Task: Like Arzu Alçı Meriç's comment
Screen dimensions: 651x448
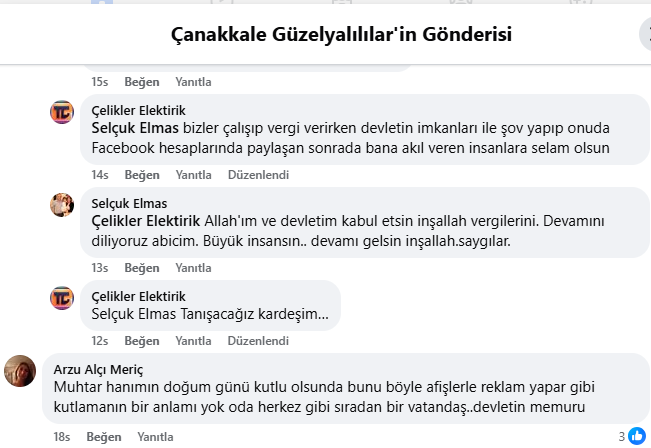Action: tap(104, 437)
